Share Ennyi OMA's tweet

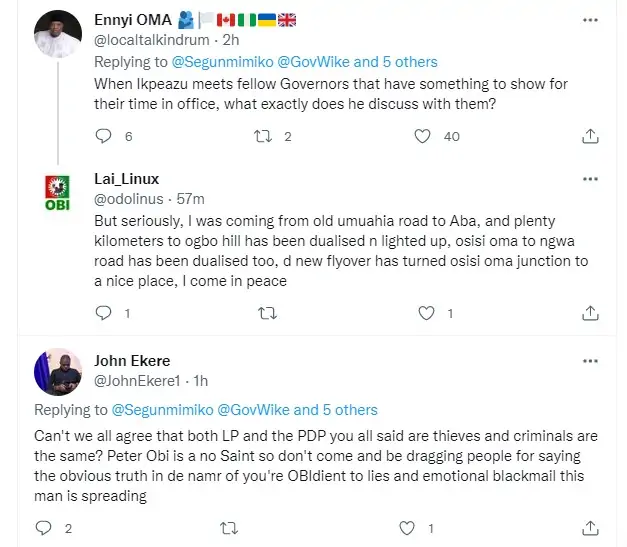[x=590, y=136]
